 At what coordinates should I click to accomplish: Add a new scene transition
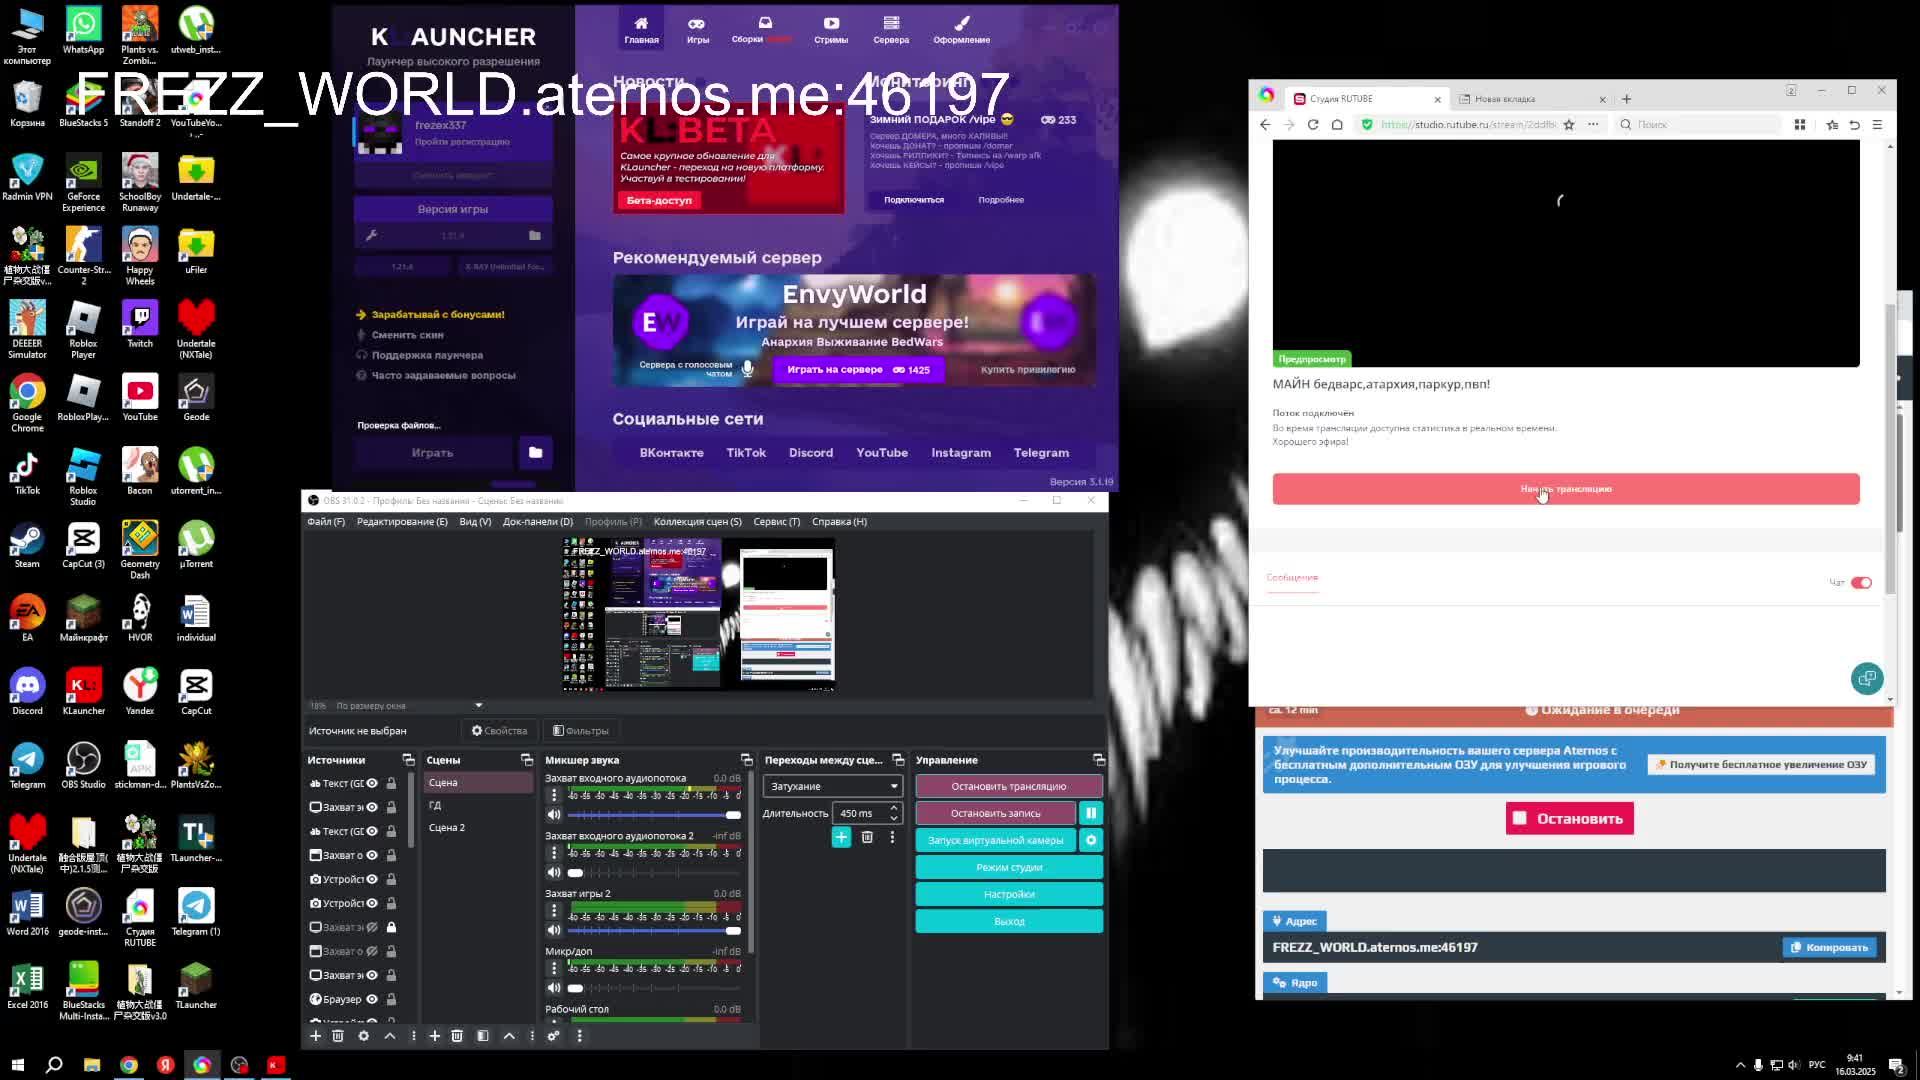(x=841, y=838)
